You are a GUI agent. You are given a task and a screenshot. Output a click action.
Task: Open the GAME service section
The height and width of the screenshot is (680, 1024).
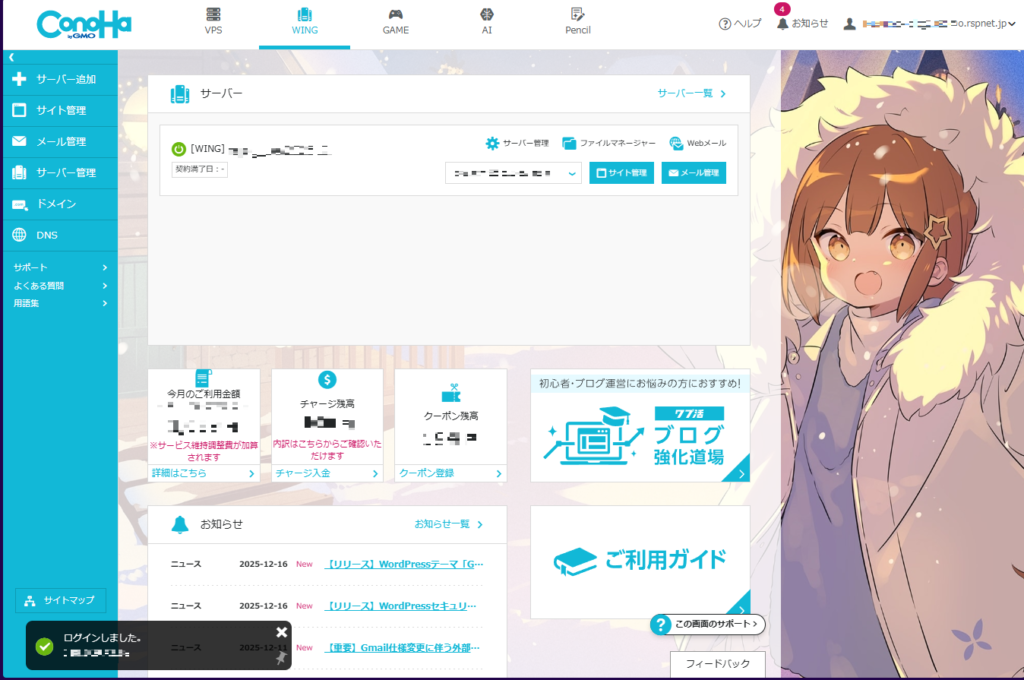pyautogui.click(x=395, y=20)
